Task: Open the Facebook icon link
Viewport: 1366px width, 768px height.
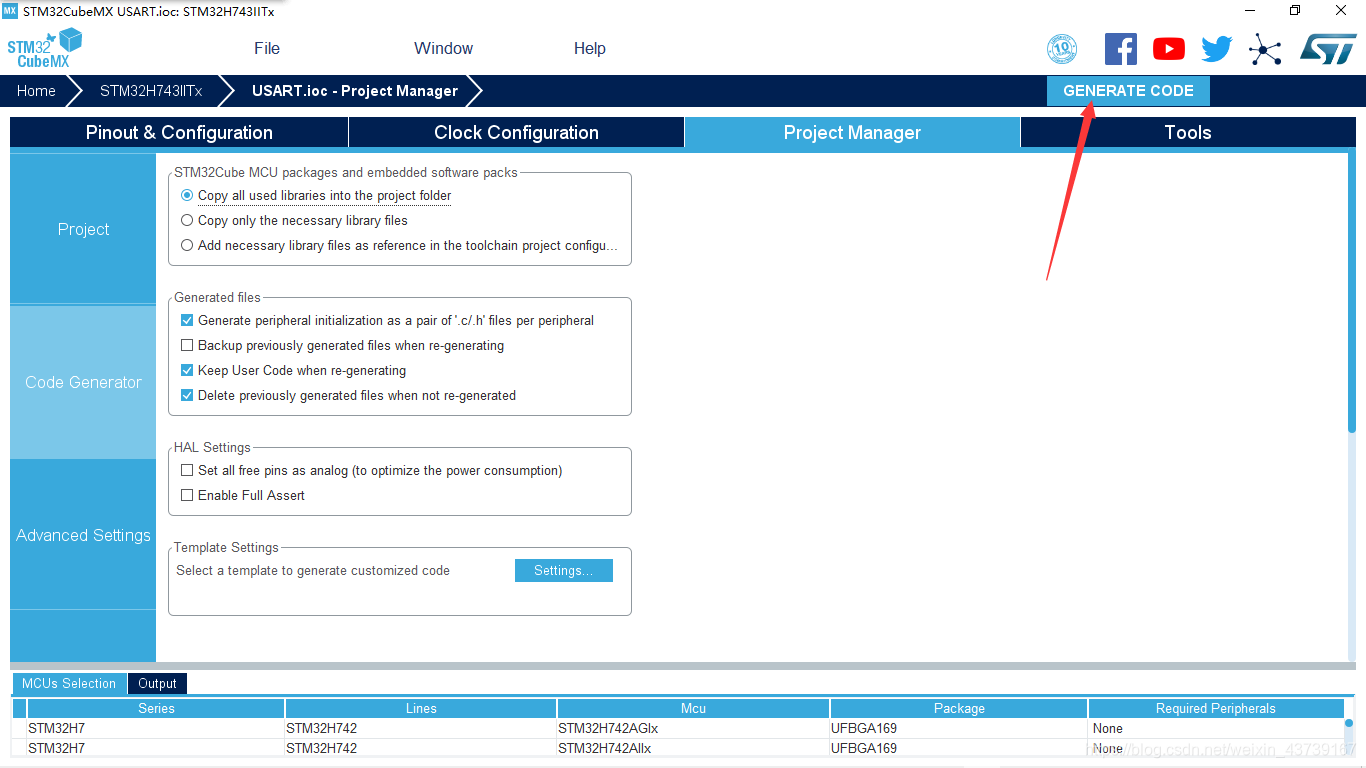Action: 1121,48
